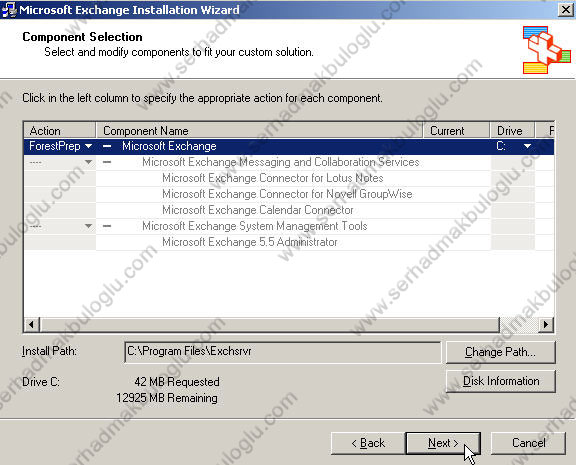576x465 pixels.
Task: Select the Current column header
Action: pos(457,131)
